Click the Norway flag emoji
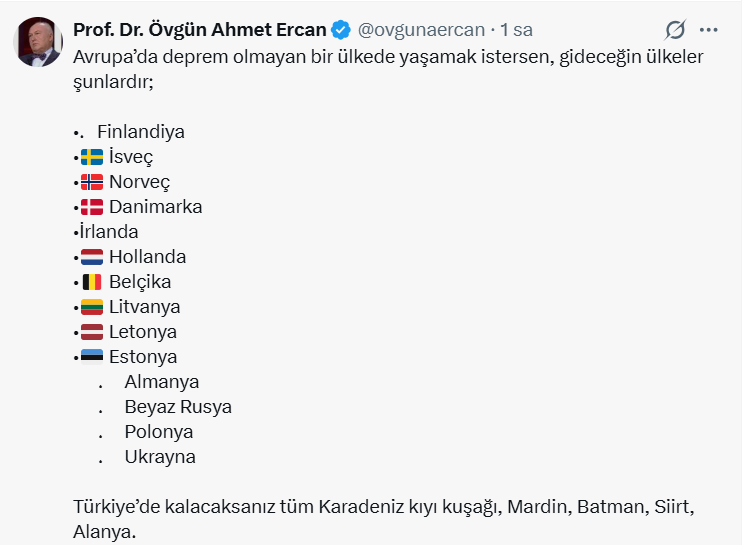Viewport: 742px width, 545px height. [92, 182]
